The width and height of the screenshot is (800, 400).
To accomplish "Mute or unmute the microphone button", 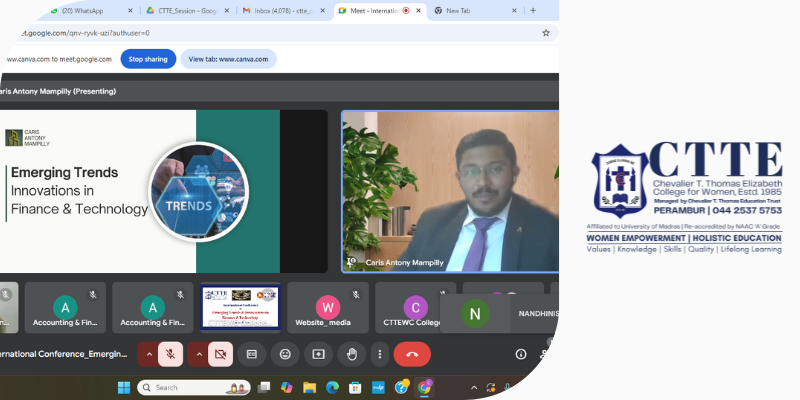I will (170, 354).
